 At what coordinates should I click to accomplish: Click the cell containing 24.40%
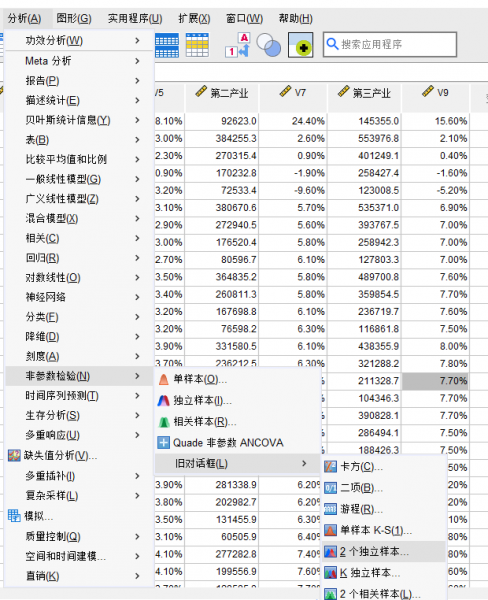(x=293, y=121)
